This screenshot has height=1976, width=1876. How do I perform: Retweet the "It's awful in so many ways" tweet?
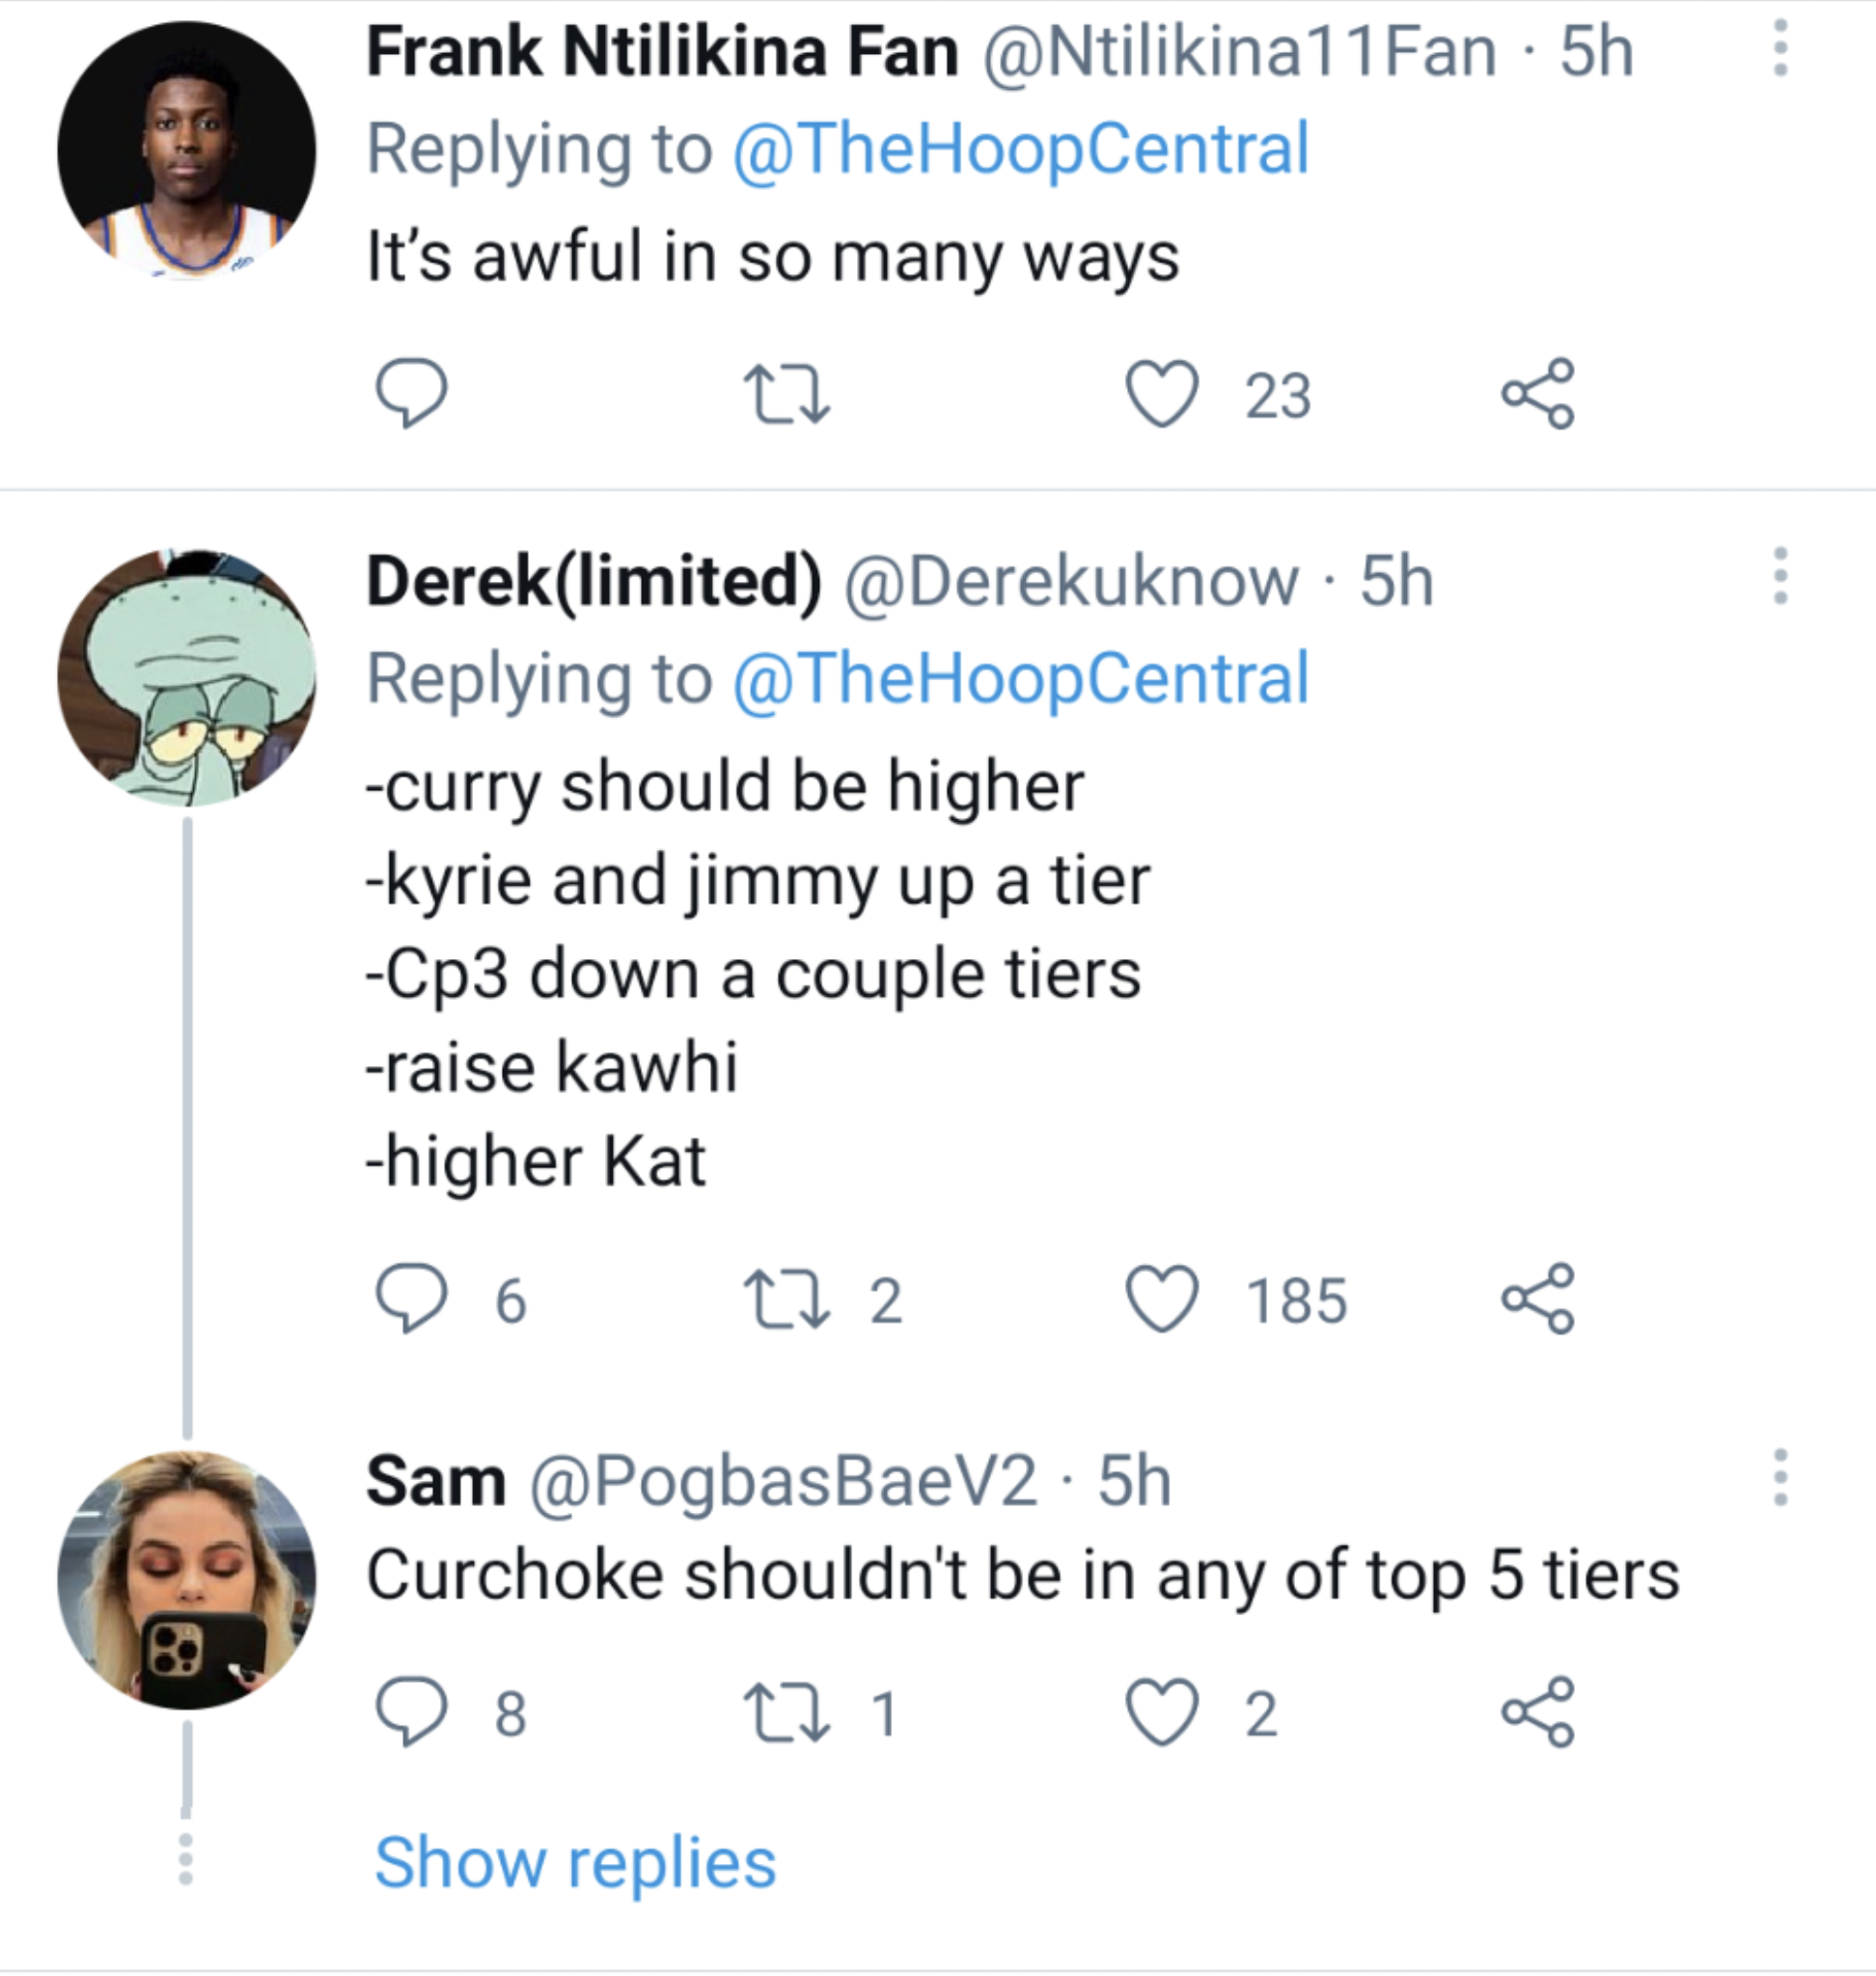click(786, 395)
